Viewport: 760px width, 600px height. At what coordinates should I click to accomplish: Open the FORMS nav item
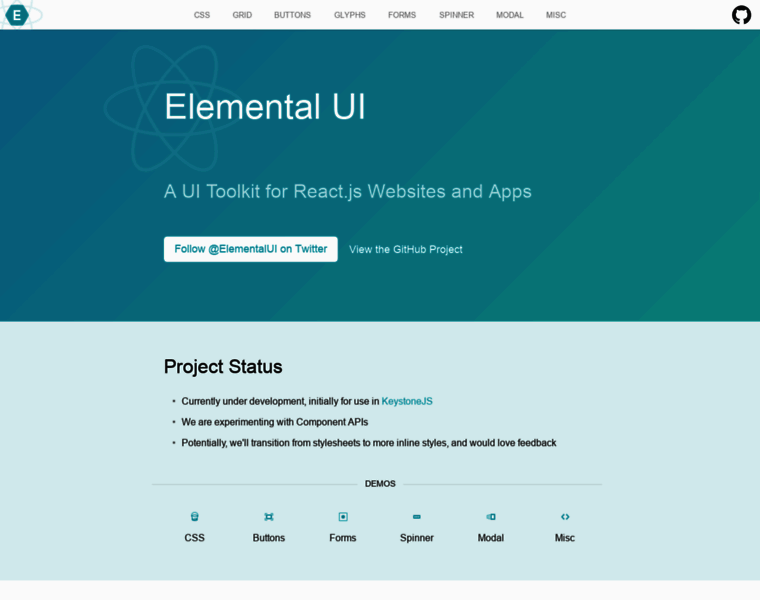[x=402, y=15]
